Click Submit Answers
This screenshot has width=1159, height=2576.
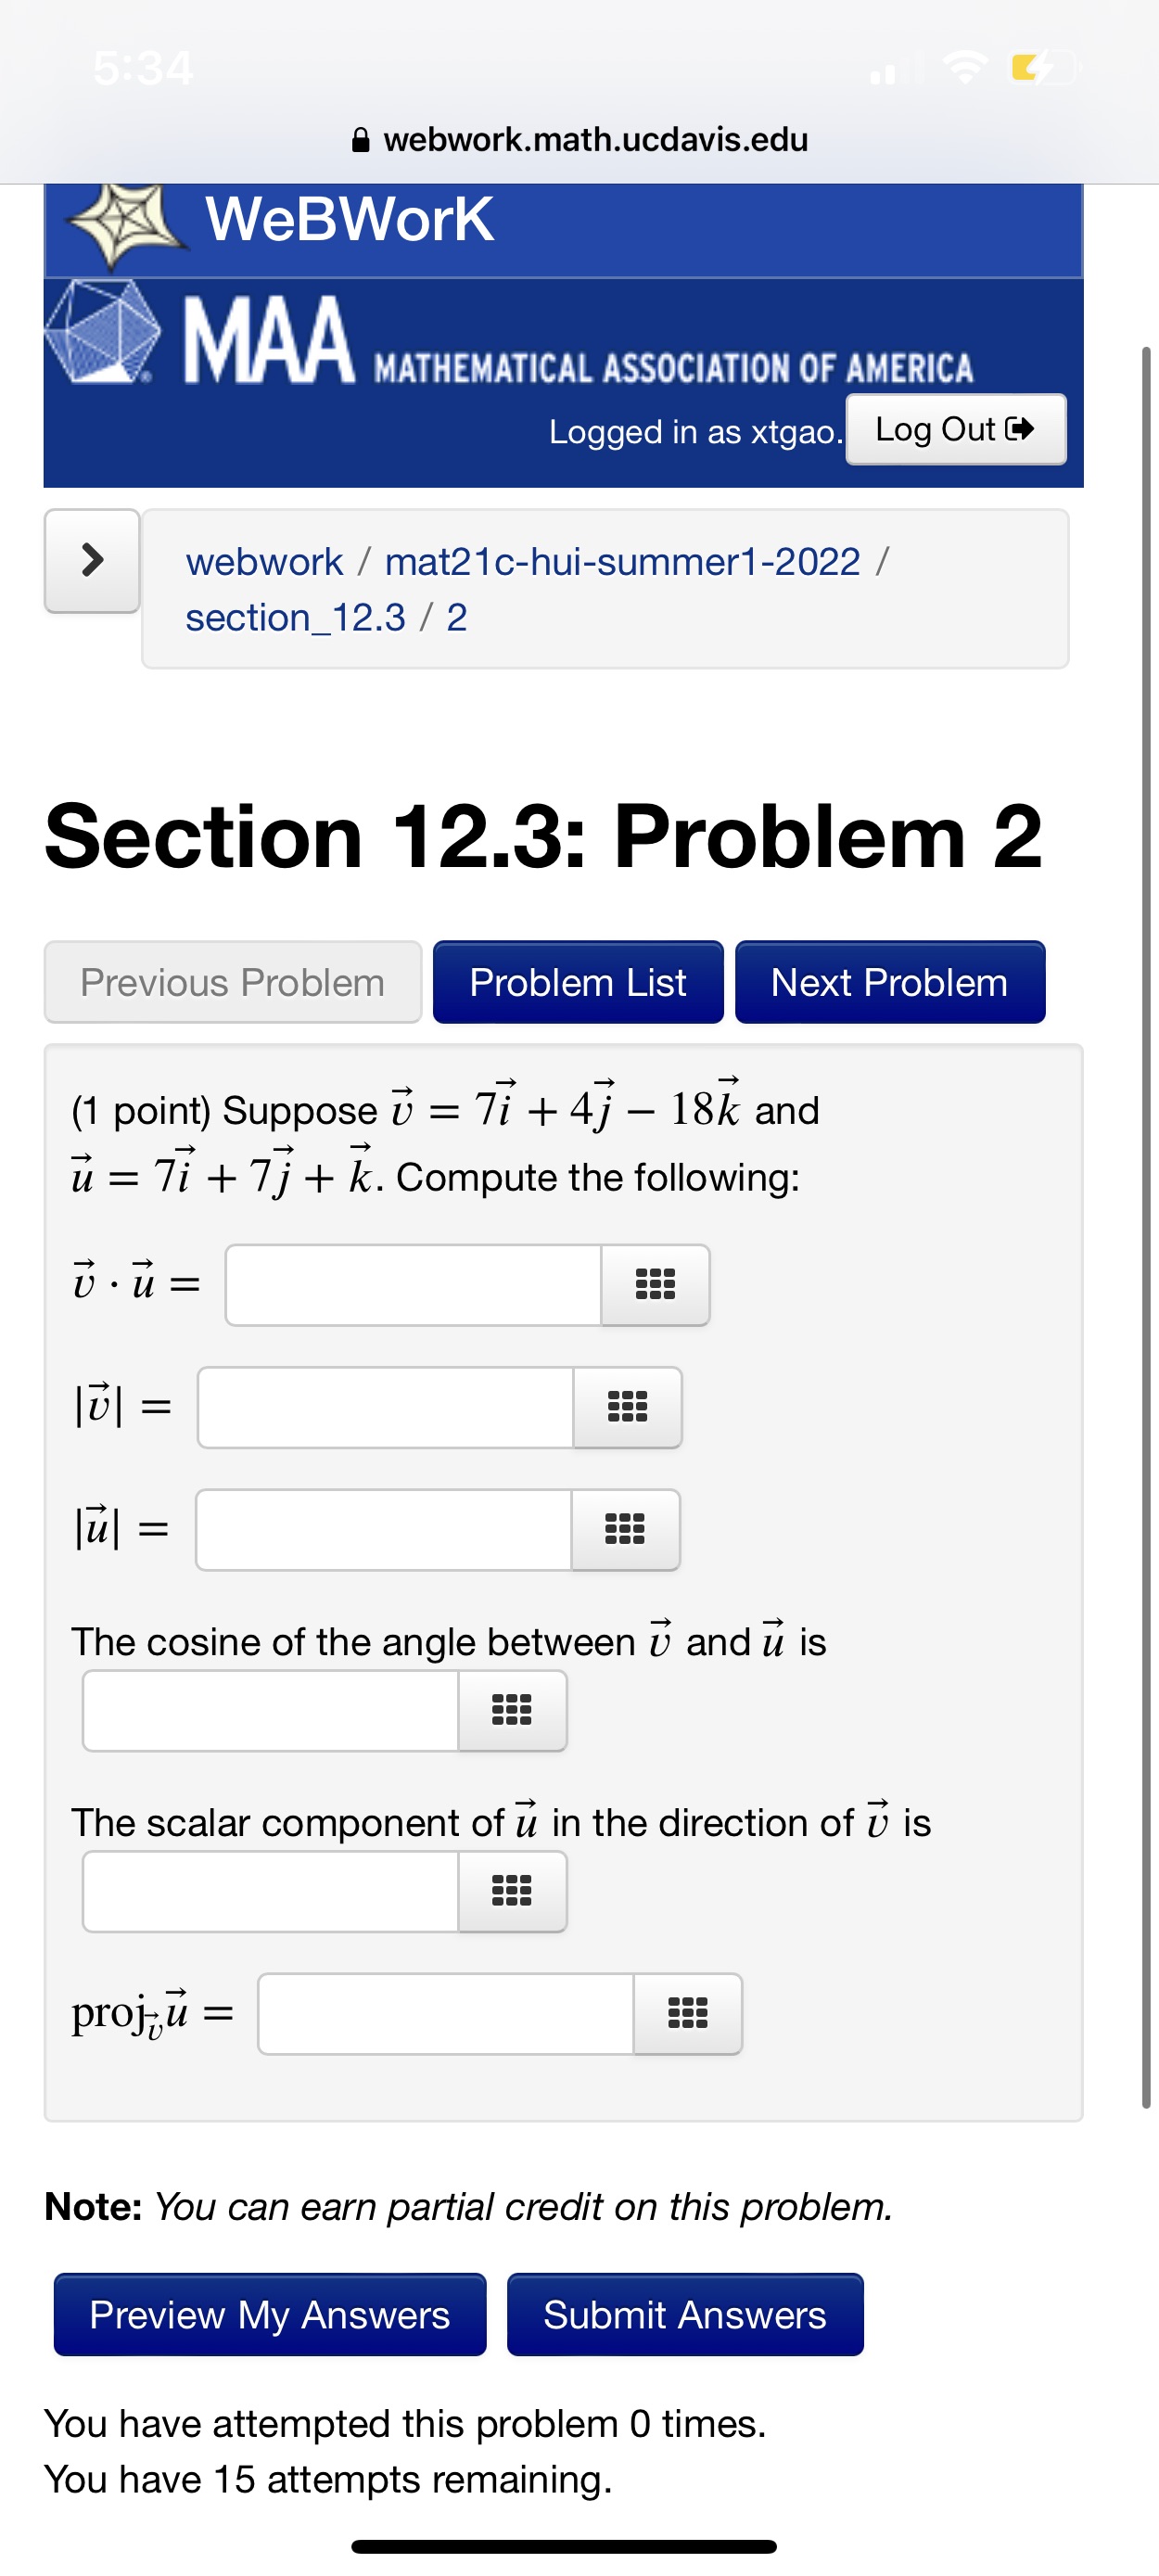684,2314
